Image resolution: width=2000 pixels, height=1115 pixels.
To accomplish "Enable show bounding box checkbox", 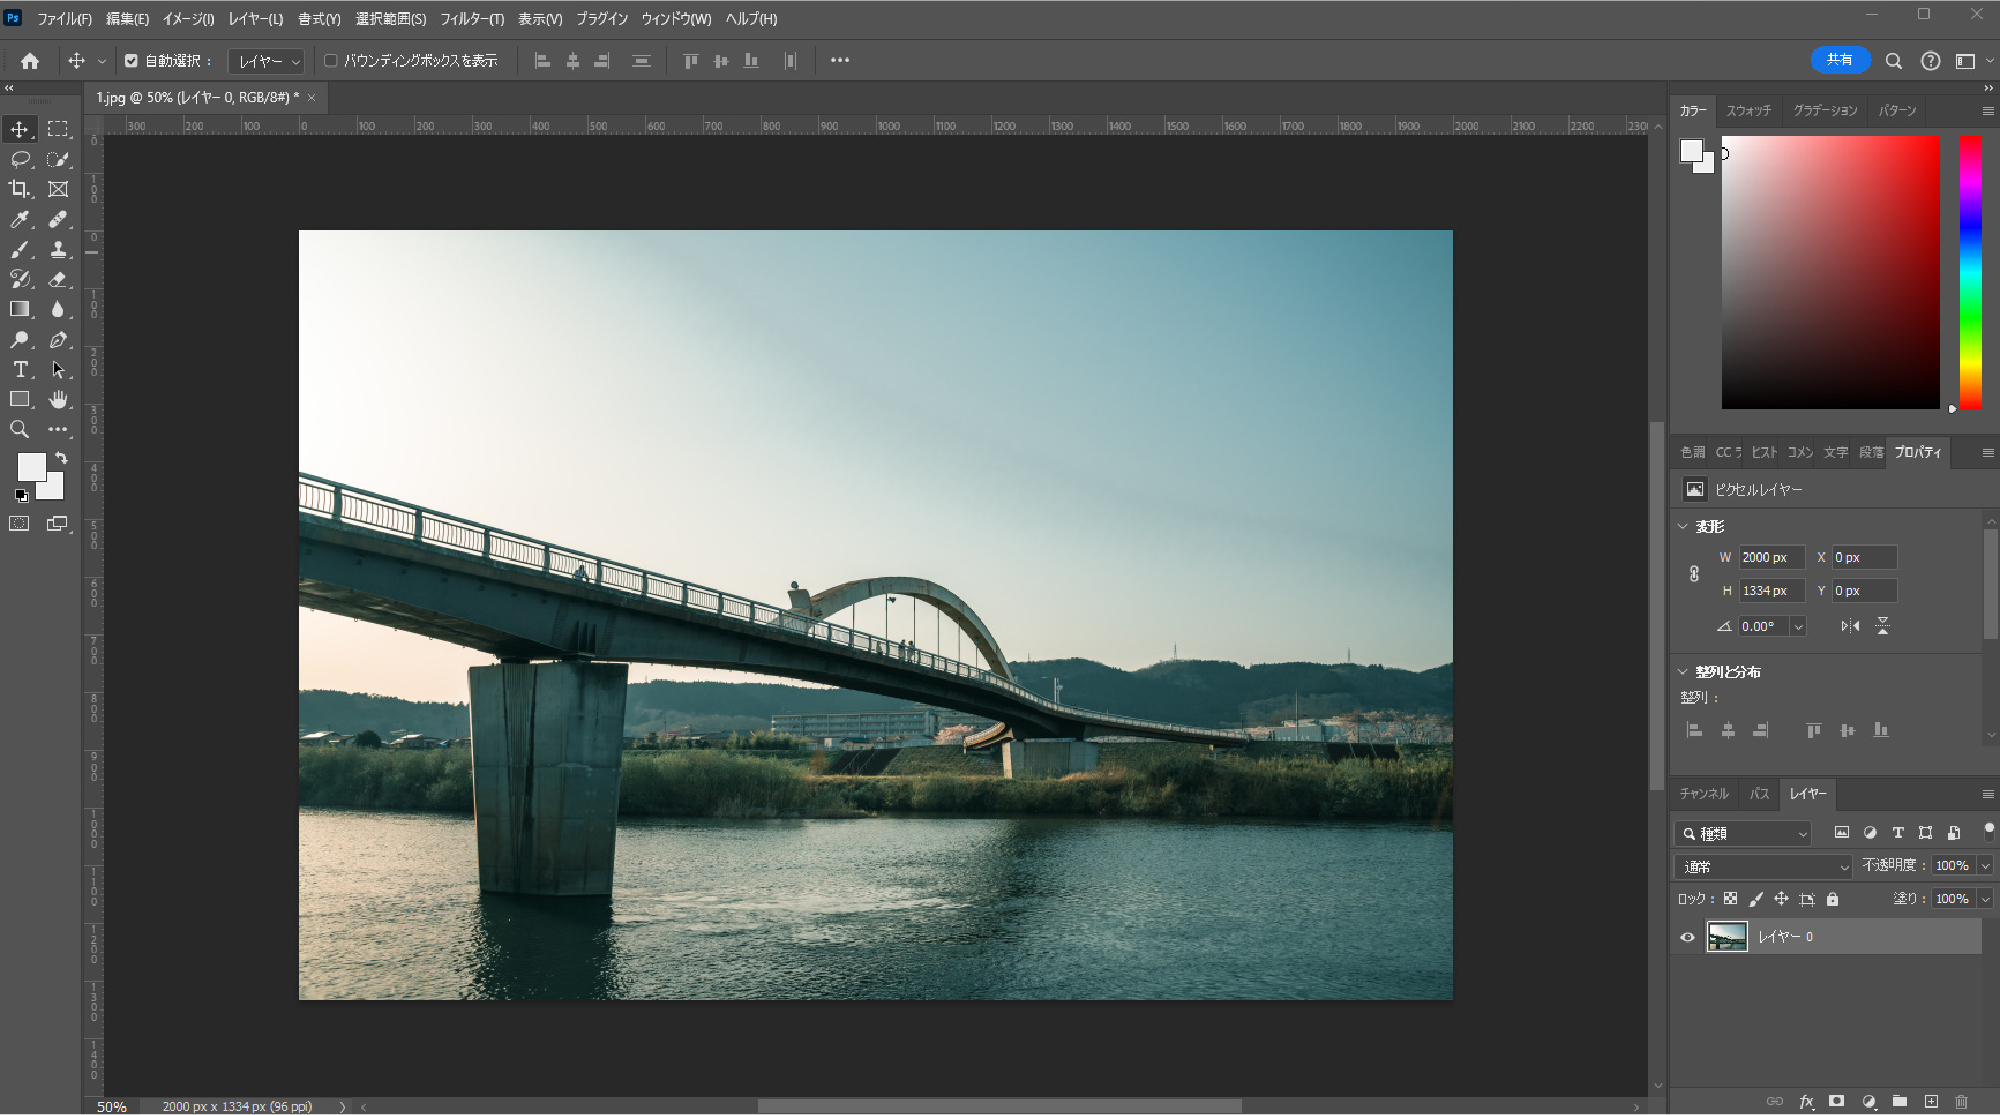I will coord(331,61).
